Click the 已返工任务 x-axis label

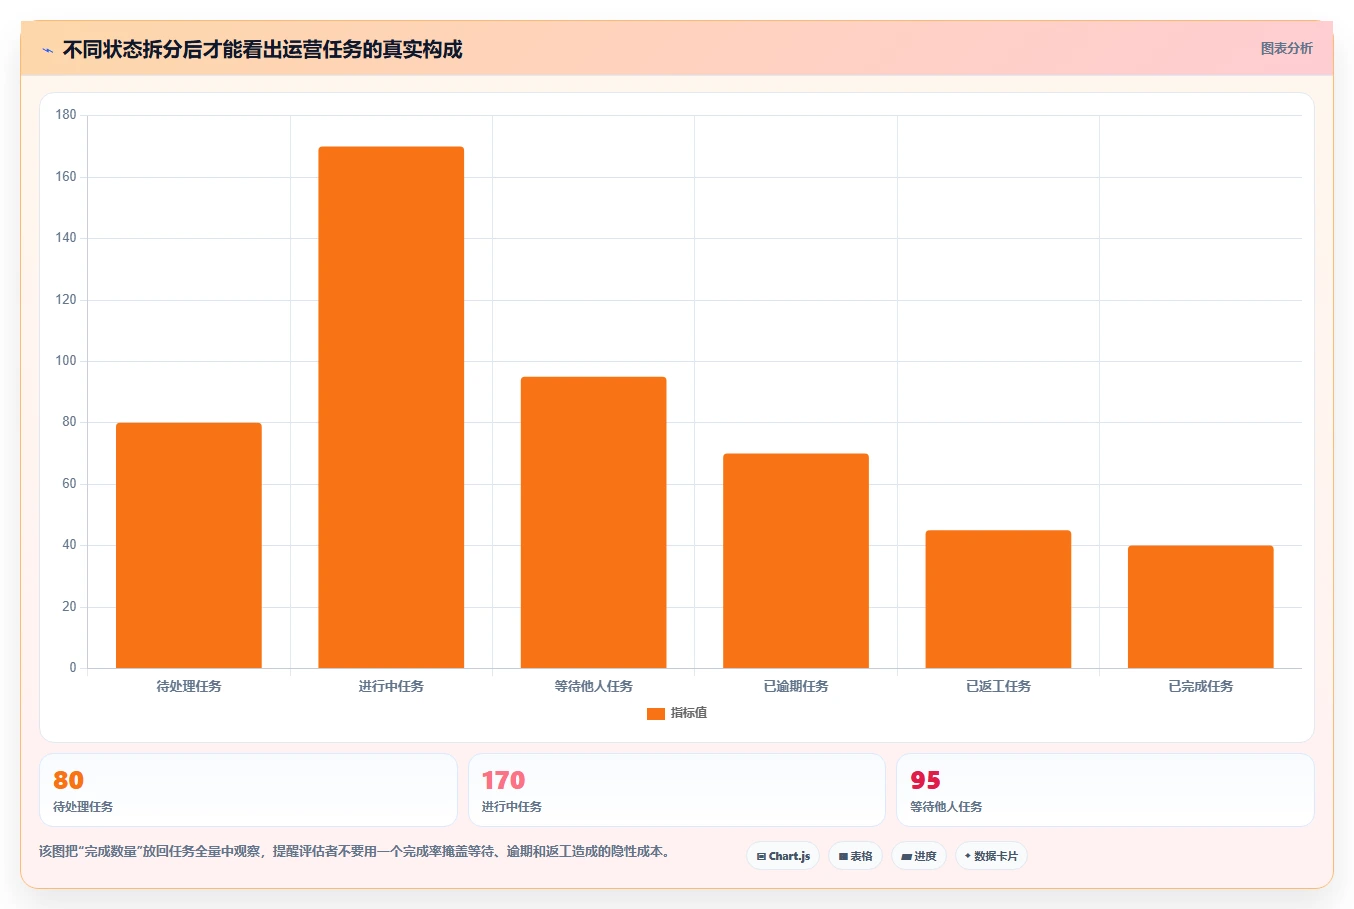tap(998, 686)
